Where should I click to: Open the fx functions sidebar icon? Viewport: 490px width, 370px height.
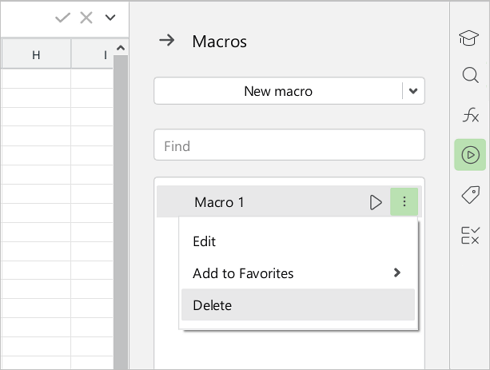(x=470, y=115)
